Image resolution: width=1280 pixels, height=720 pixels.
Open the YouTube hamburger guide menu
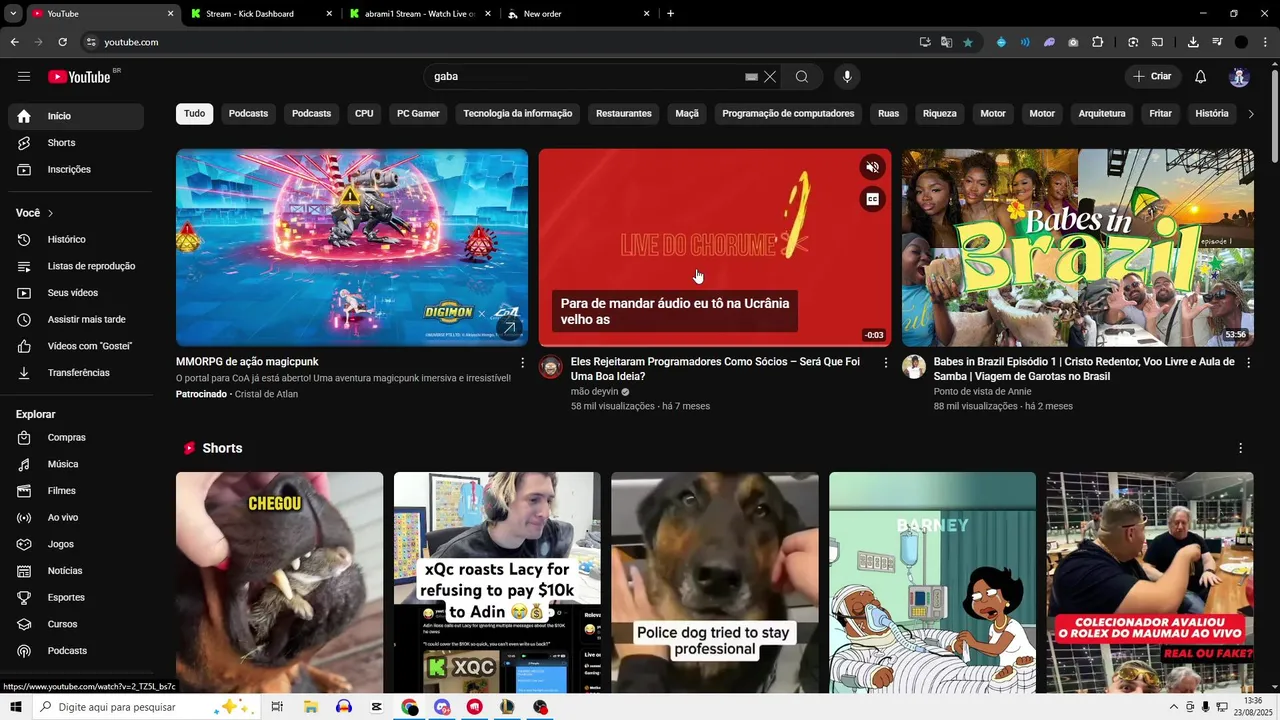click(24, 77)
